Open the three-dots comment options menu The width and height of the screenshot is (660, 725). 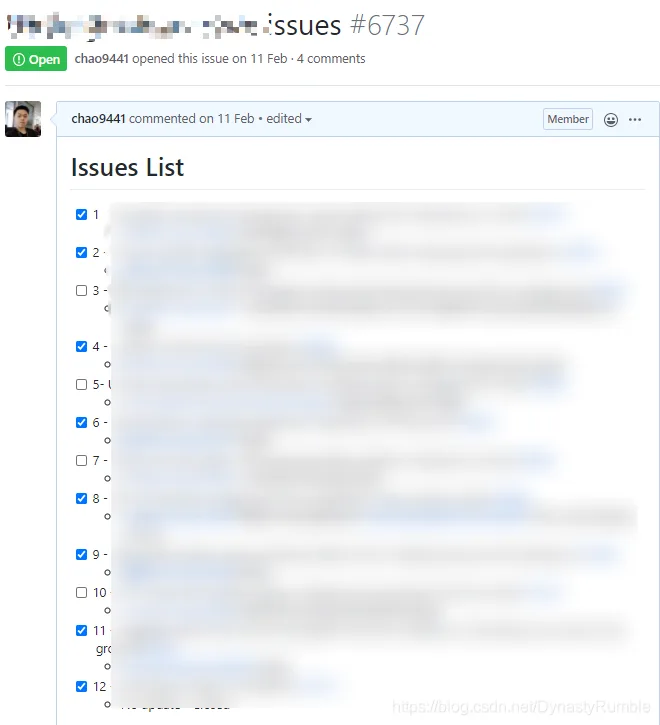pos(635,120)
